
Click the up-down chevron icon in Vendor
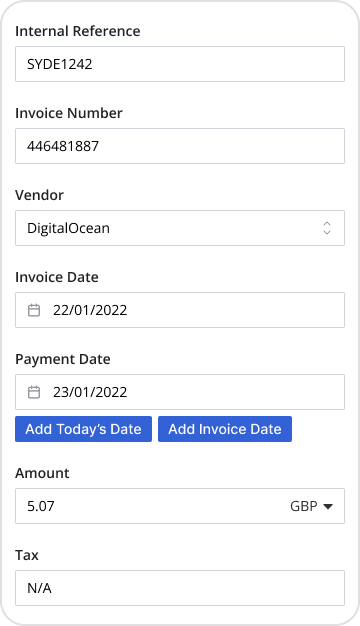(327, 228)
